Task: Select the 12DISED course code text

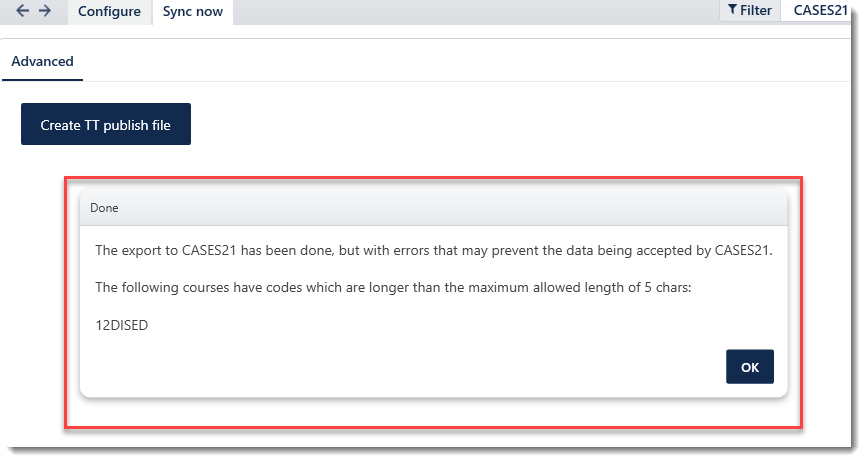Action: click(122, 325)
